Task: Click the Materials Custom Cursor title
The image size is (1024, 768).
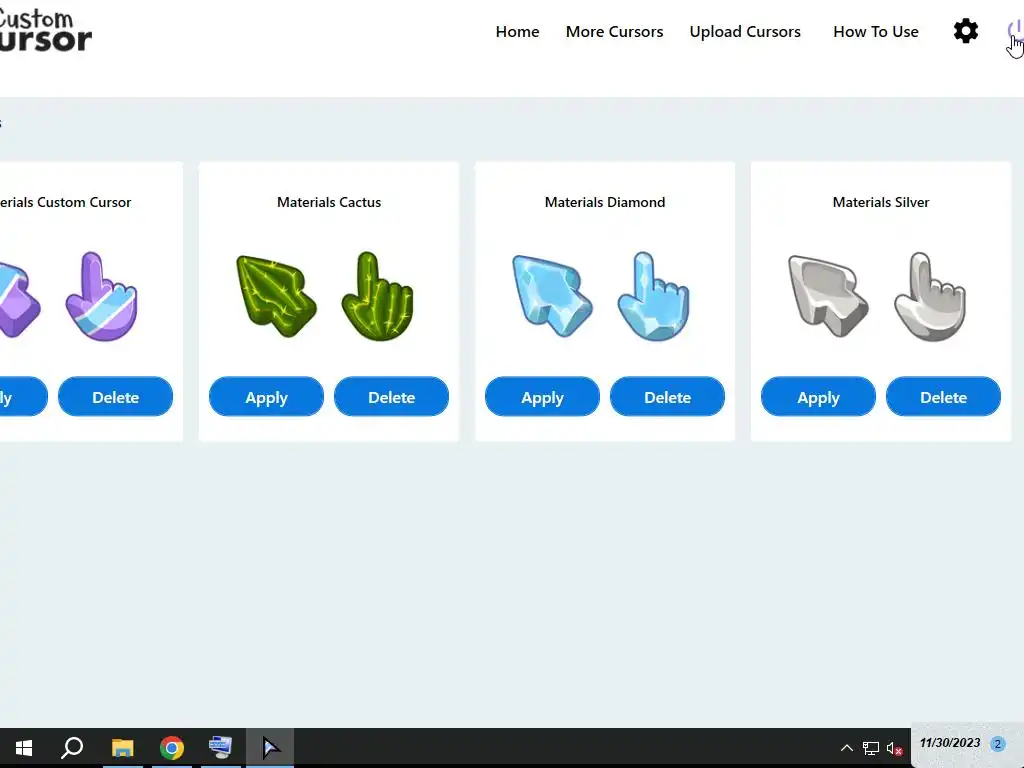Action: pos(65,202)
